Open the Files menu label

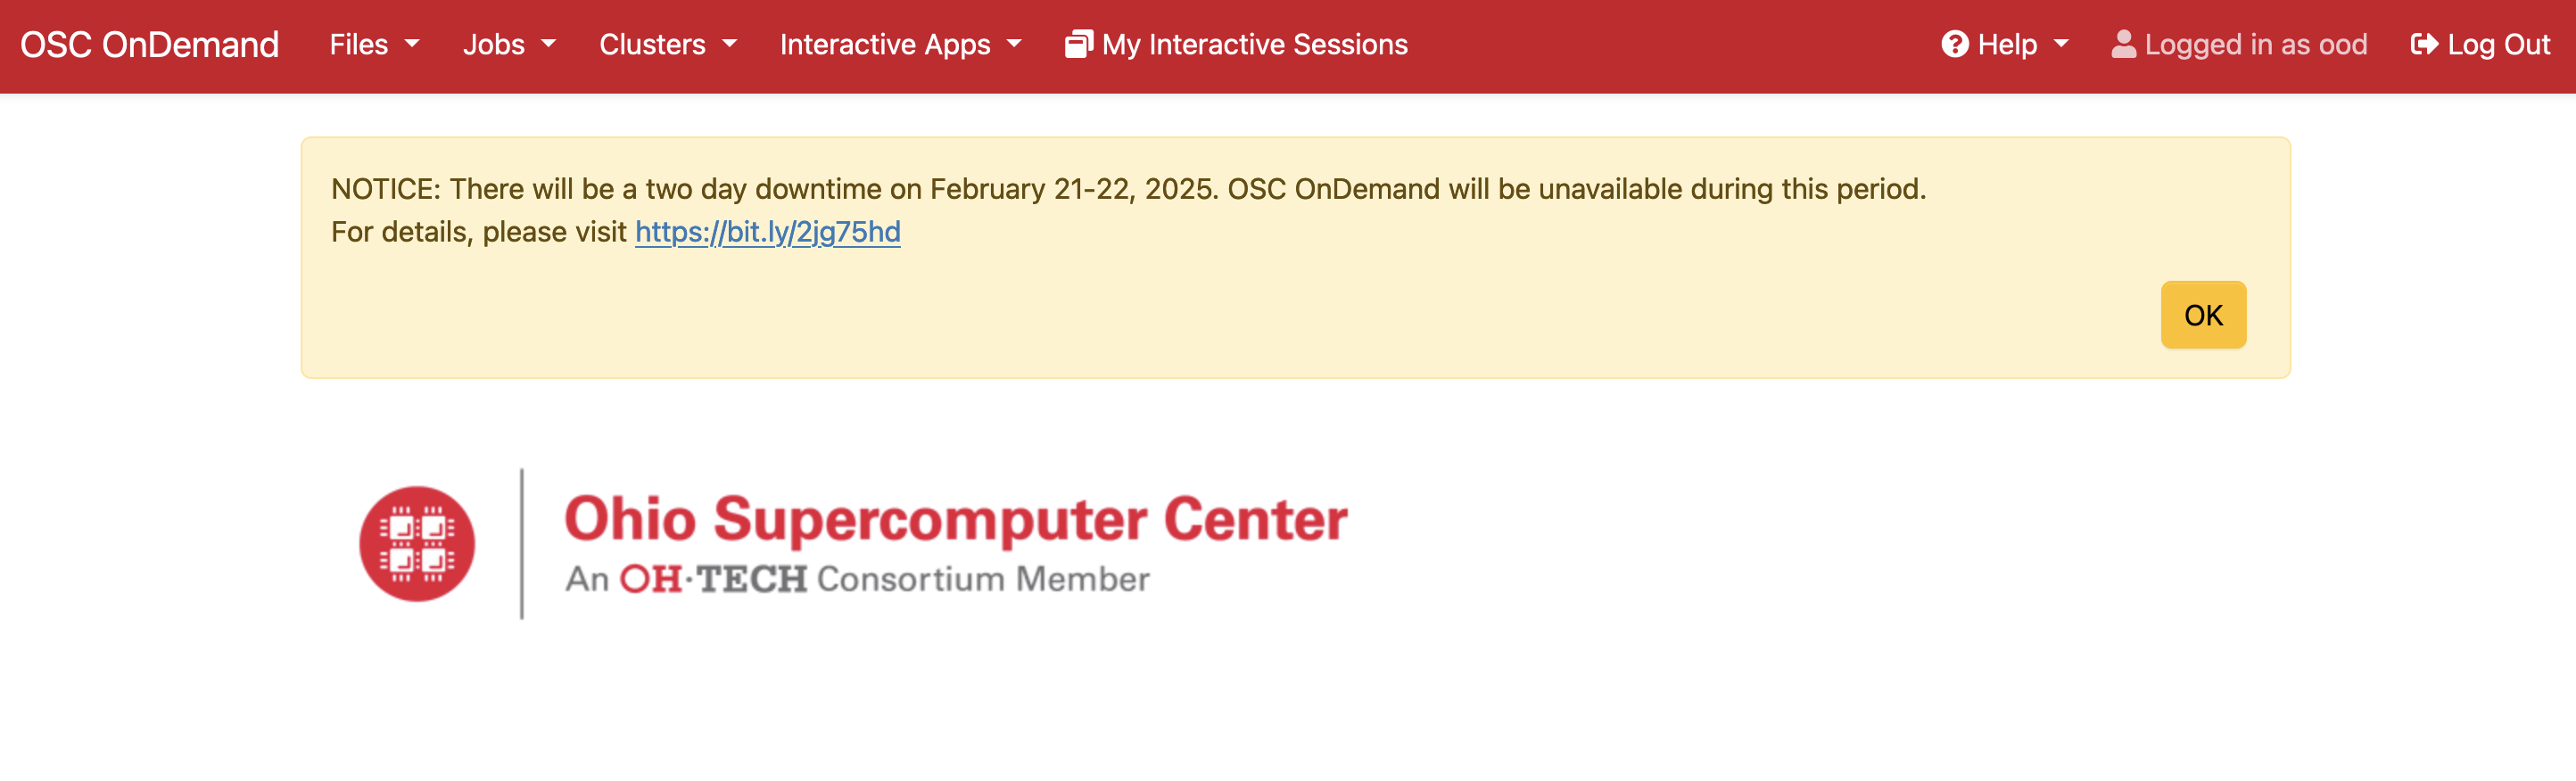[x=358, y=45]
